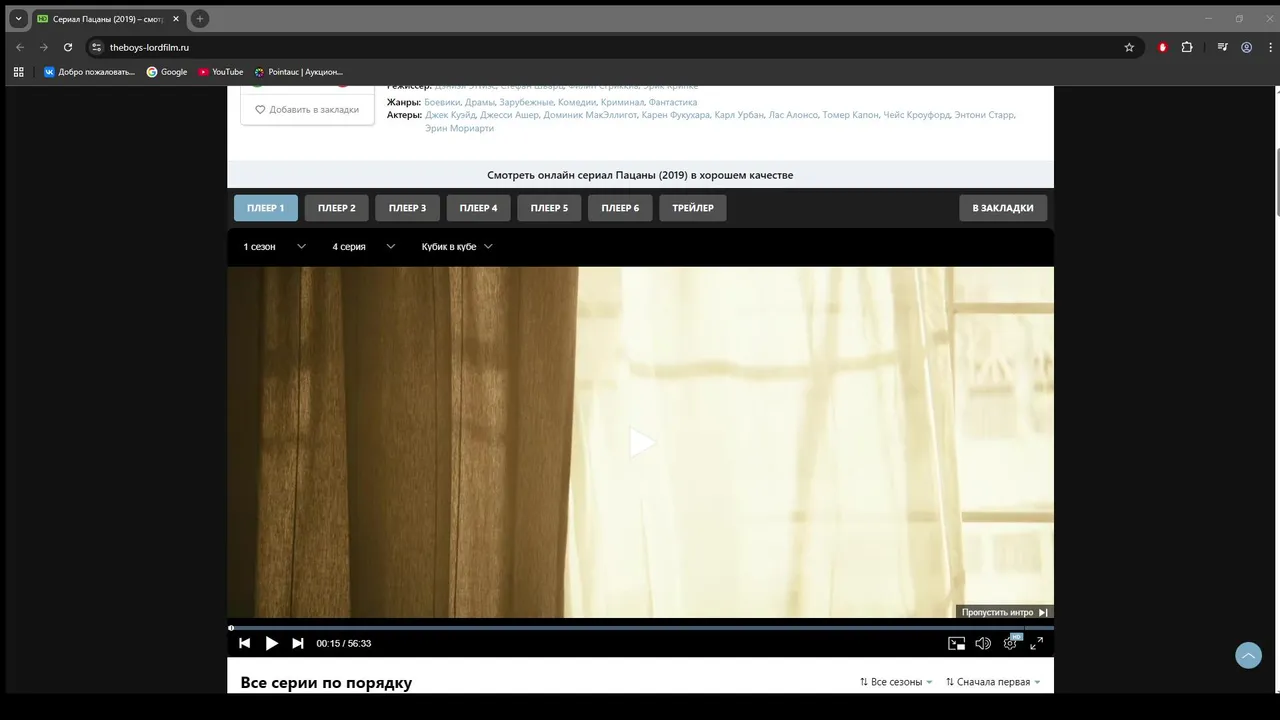Open actor Карен Фукухара link
The image size is (1280, 720).
point(676,115)
